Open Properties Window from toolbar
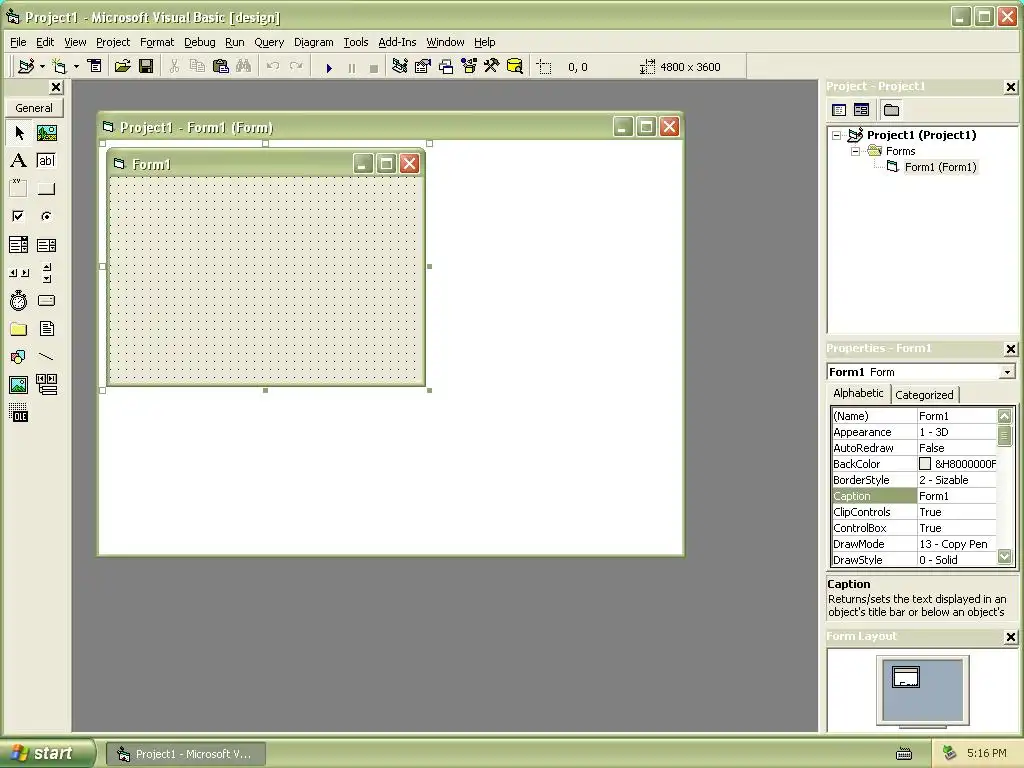 (423, 66)
